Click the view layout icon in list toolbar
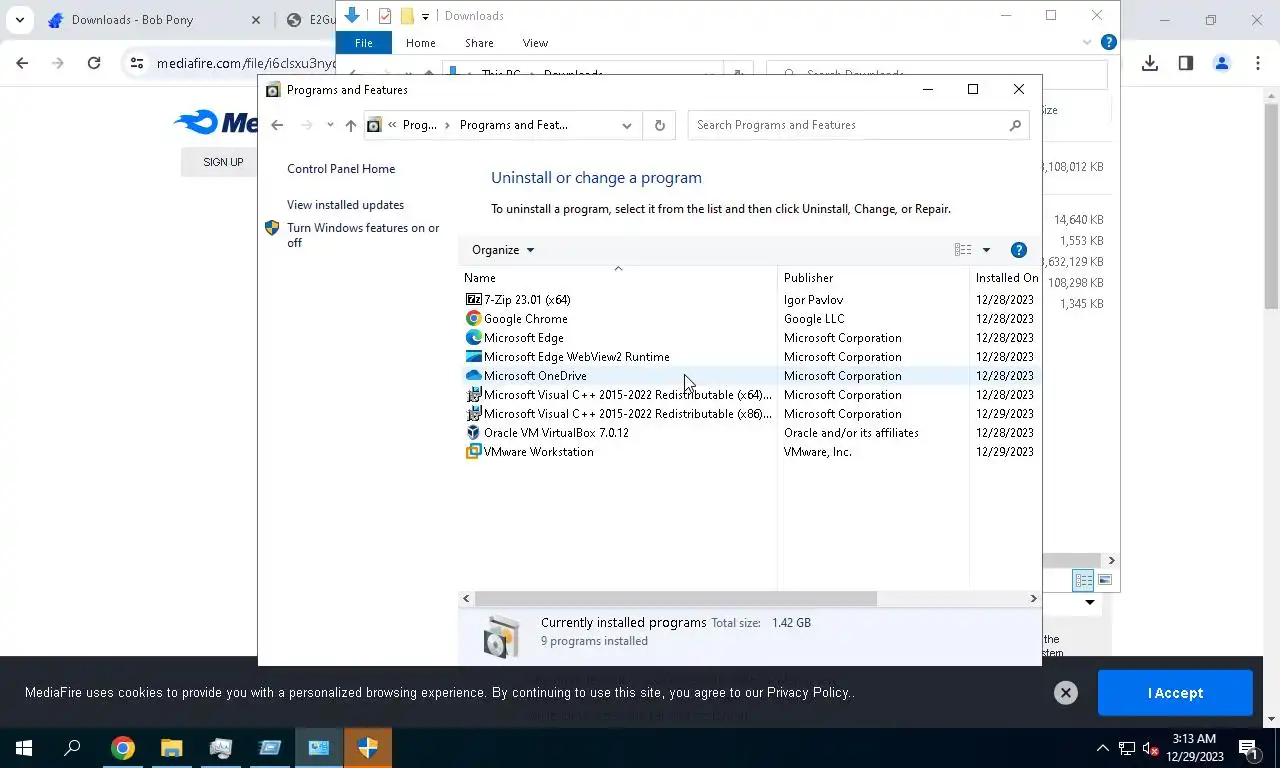Screen dimensions: 1280x768 click(963, 250)
